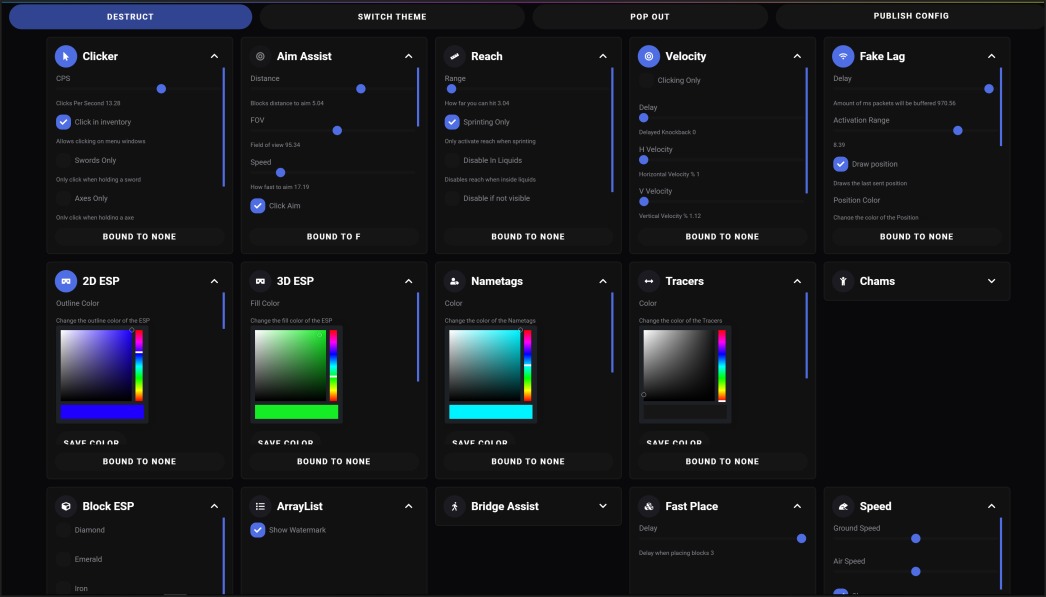Toggle the Show Watermark checkbox

pos(258,530)
